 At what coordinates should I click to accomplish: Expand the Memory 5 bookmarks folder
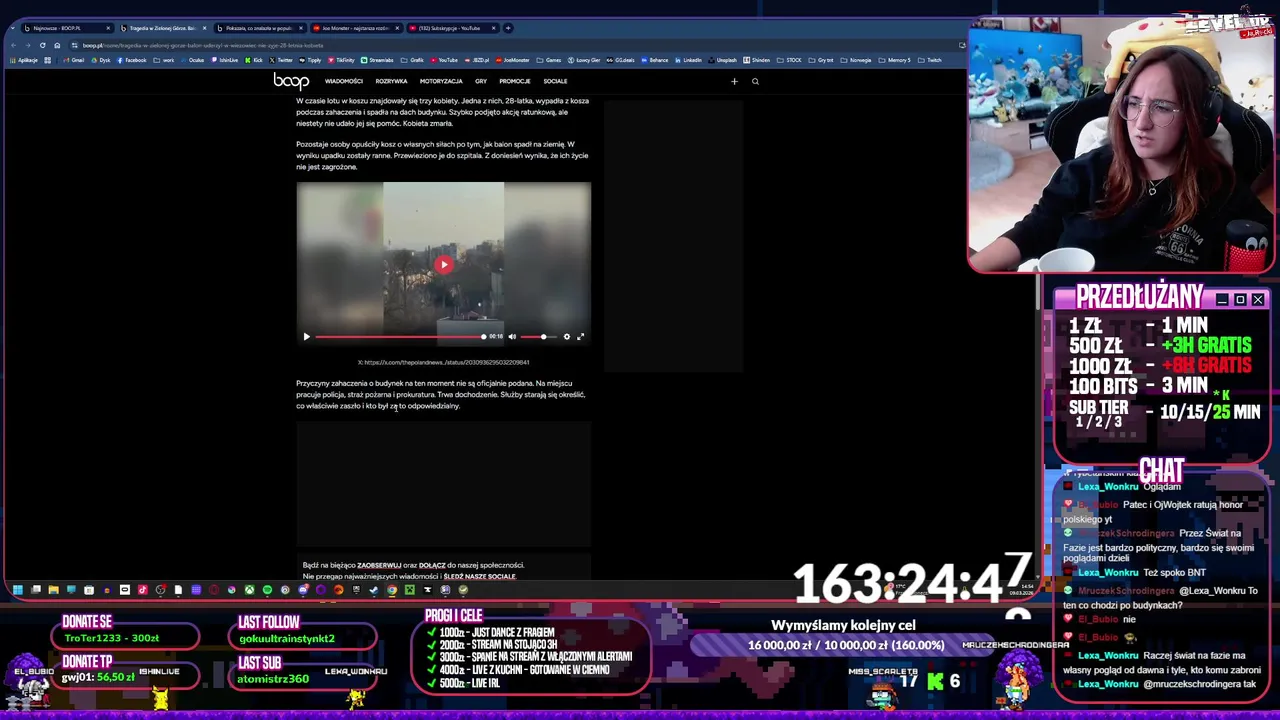(x=894, y=60)
